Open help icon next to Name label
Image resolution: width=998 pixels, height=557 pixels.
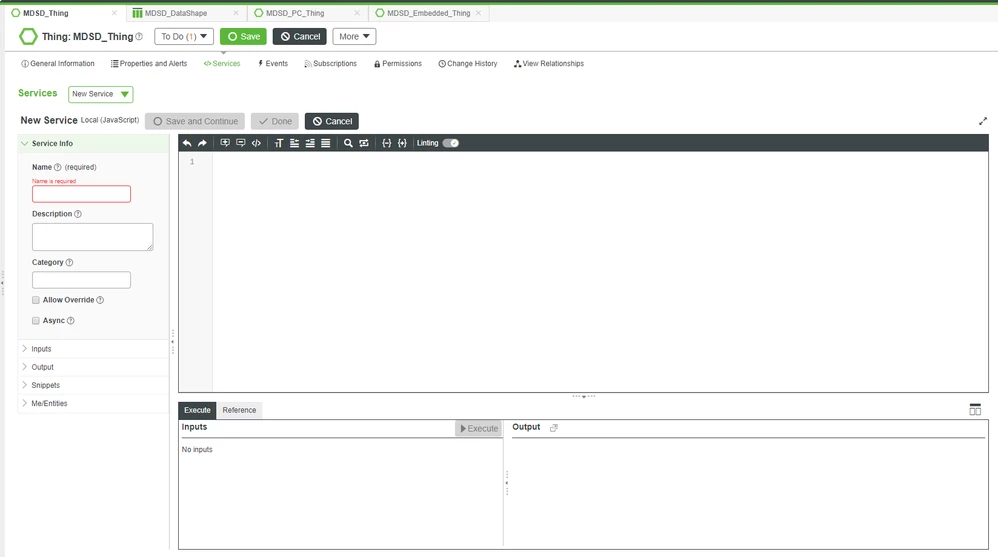tap(57, 167)
